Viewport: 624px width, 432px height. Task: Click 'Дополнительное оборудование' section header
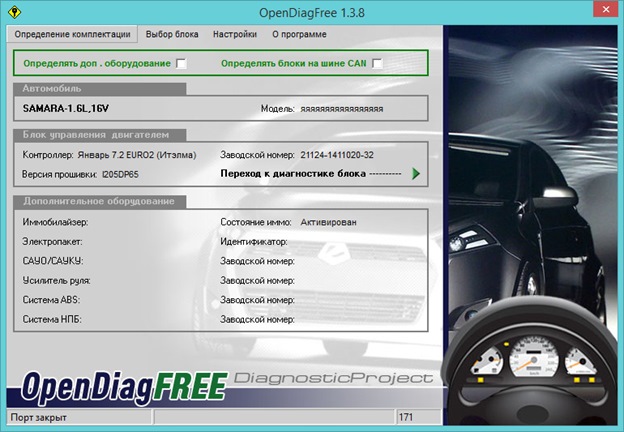pyautogui.click(x=99, y=201)
